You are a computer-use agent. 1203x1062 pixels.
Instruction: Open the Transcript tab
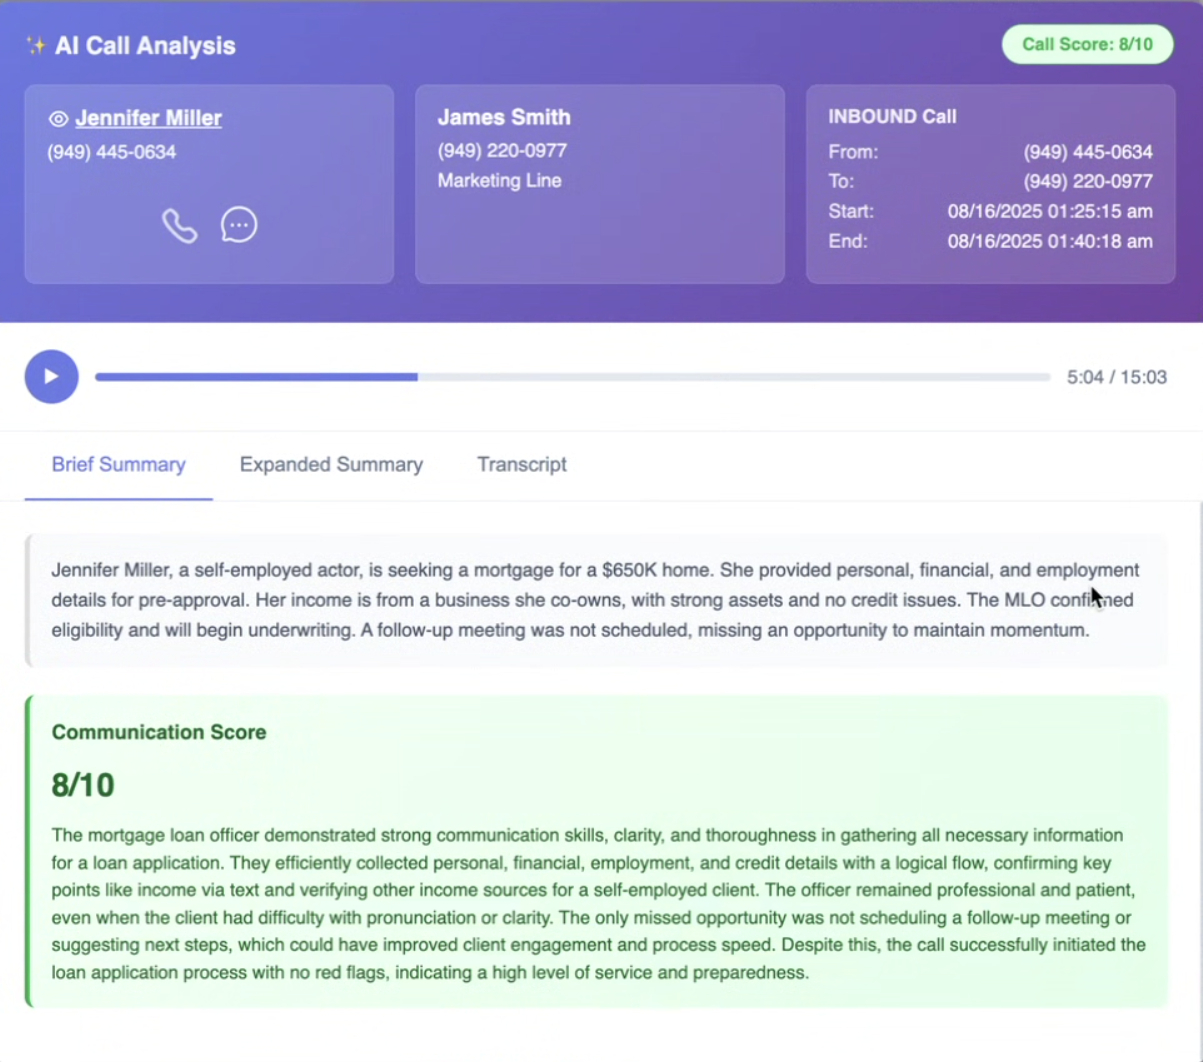pyautogui.click(x=521, y=464)
